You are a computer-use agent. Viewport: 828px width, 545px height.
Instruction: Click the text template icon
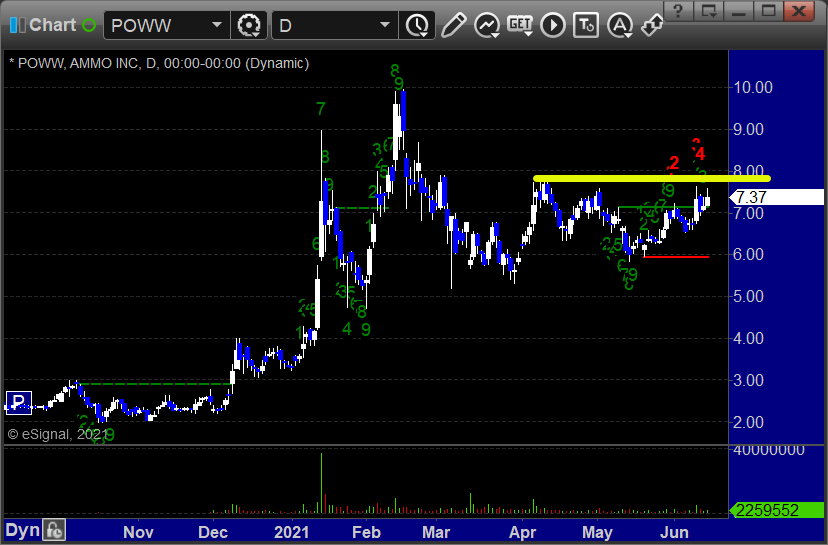[586, 25]
